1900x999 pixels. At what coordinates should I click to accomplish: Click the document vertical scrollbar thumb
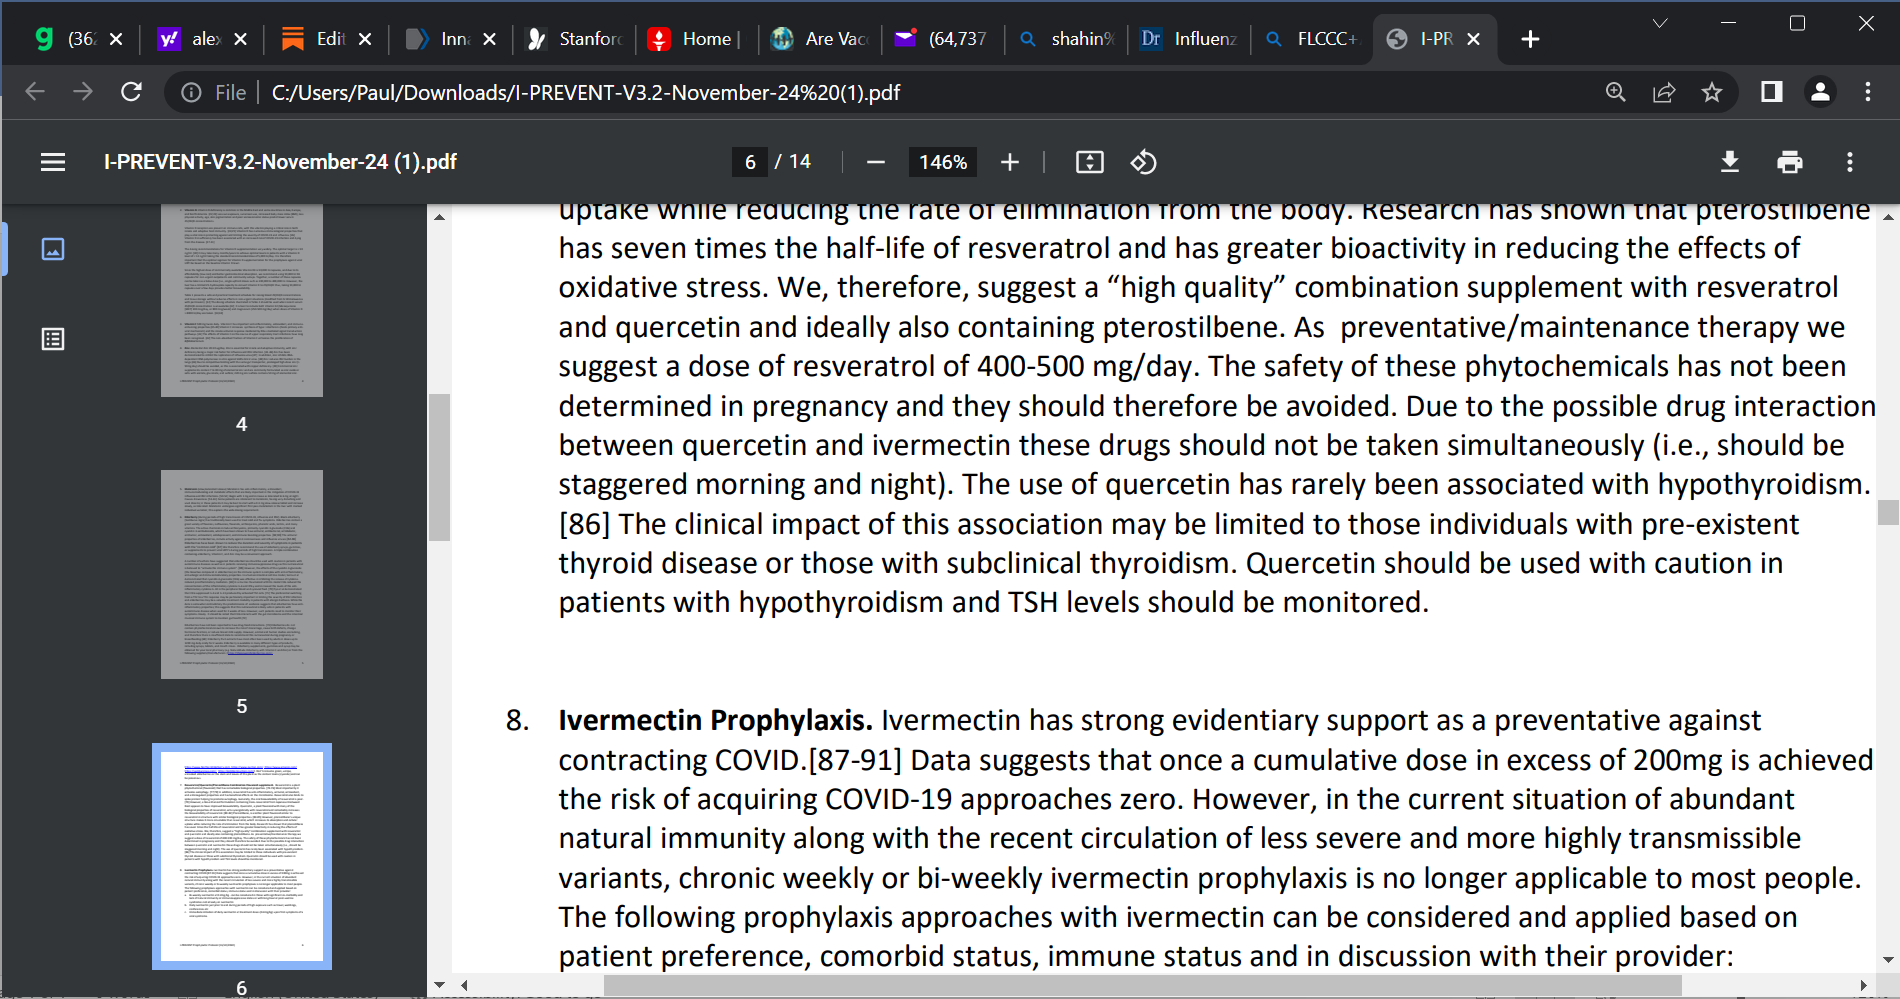tap(1888, 512)
